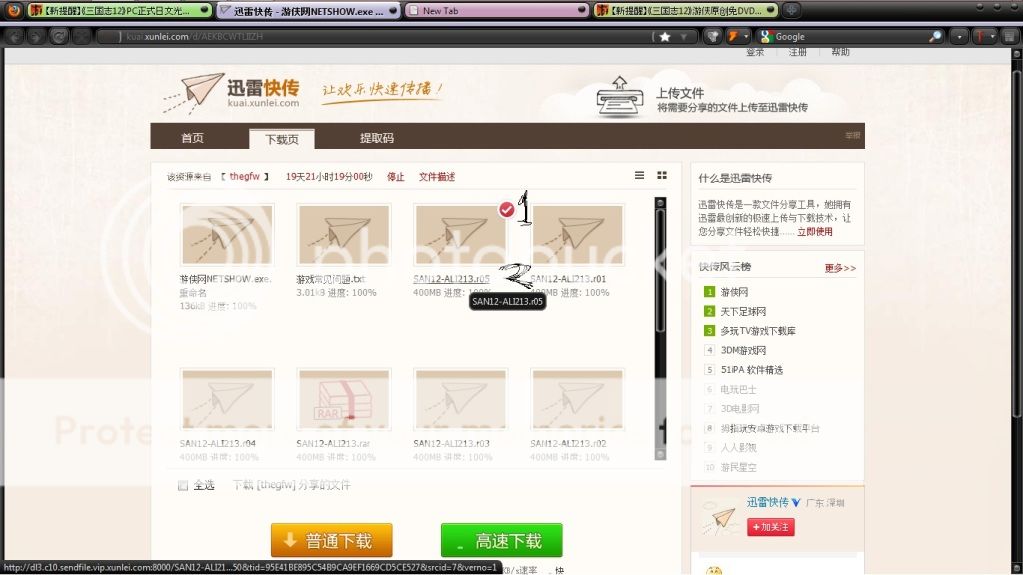
Task: Select the 游侠网NETSHOW.exe thumbnail
Action: 227,234
